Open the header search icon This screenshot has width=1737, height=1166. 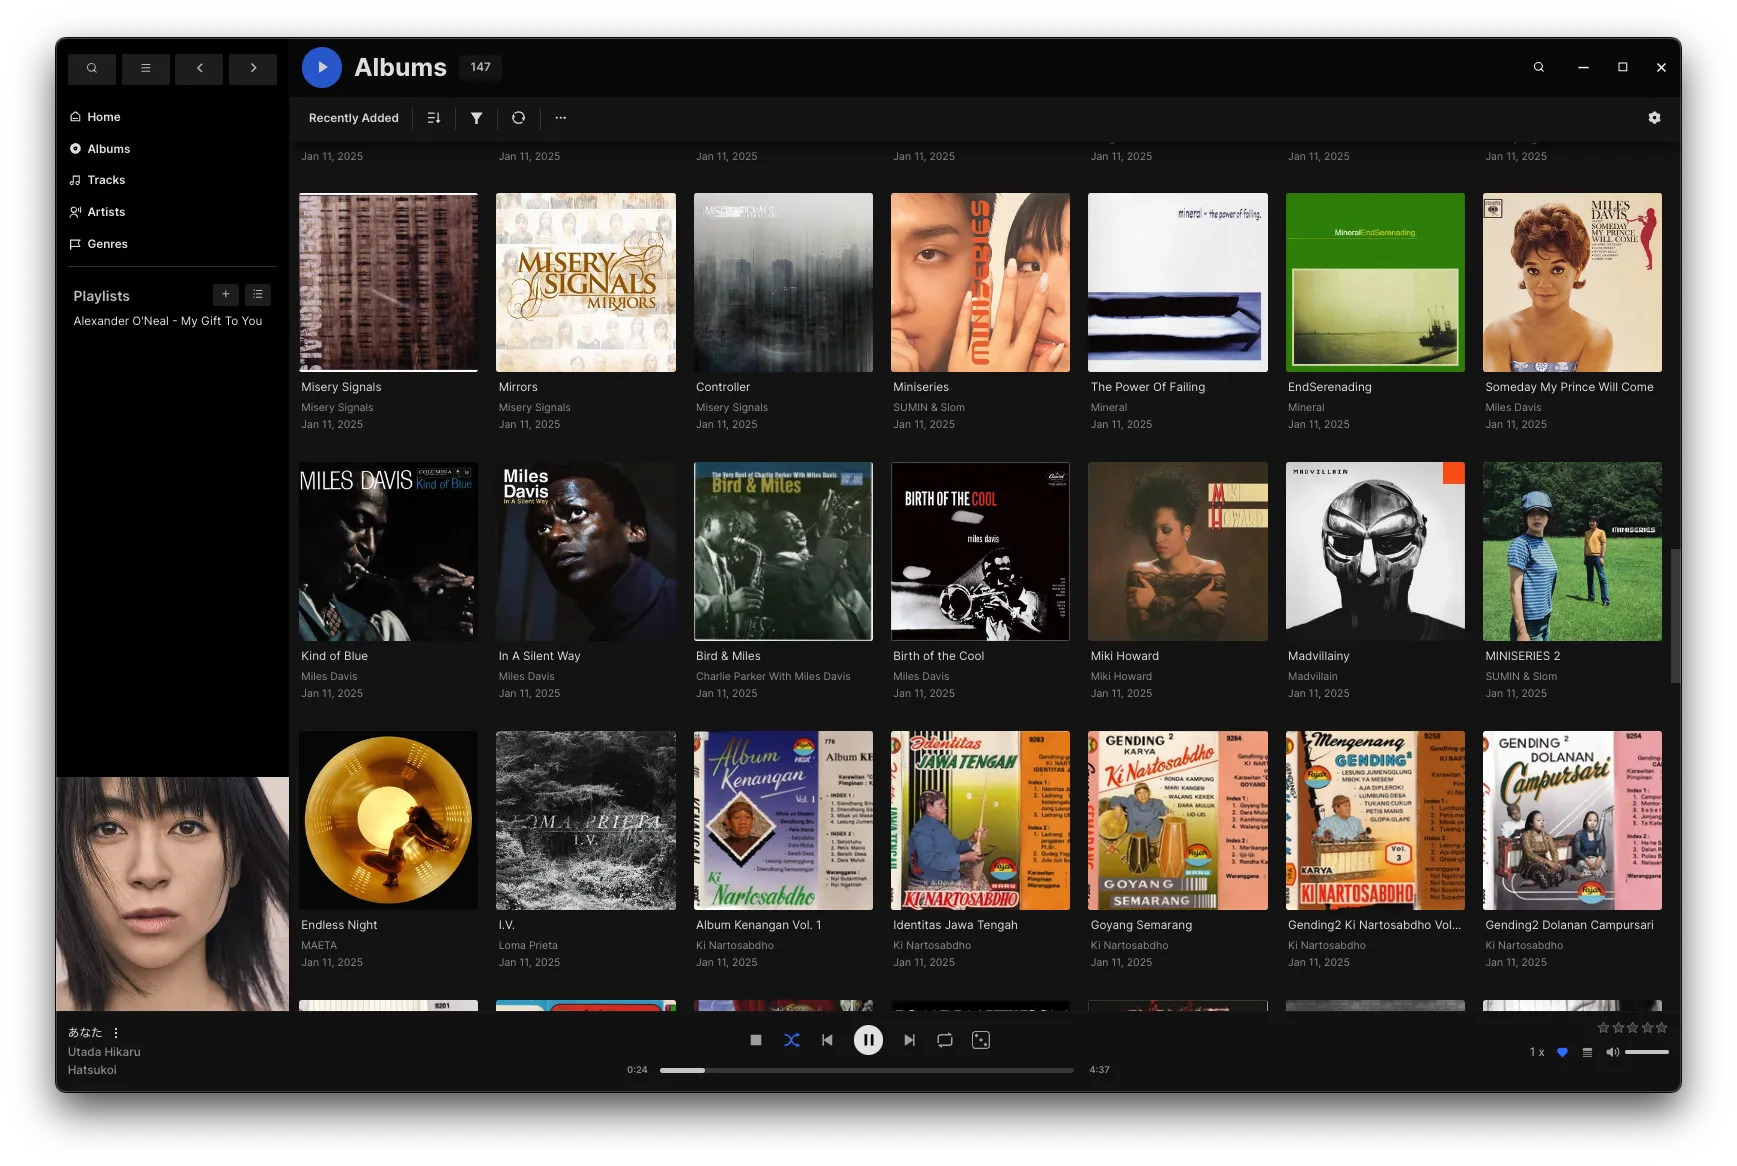pos(1539,68)
